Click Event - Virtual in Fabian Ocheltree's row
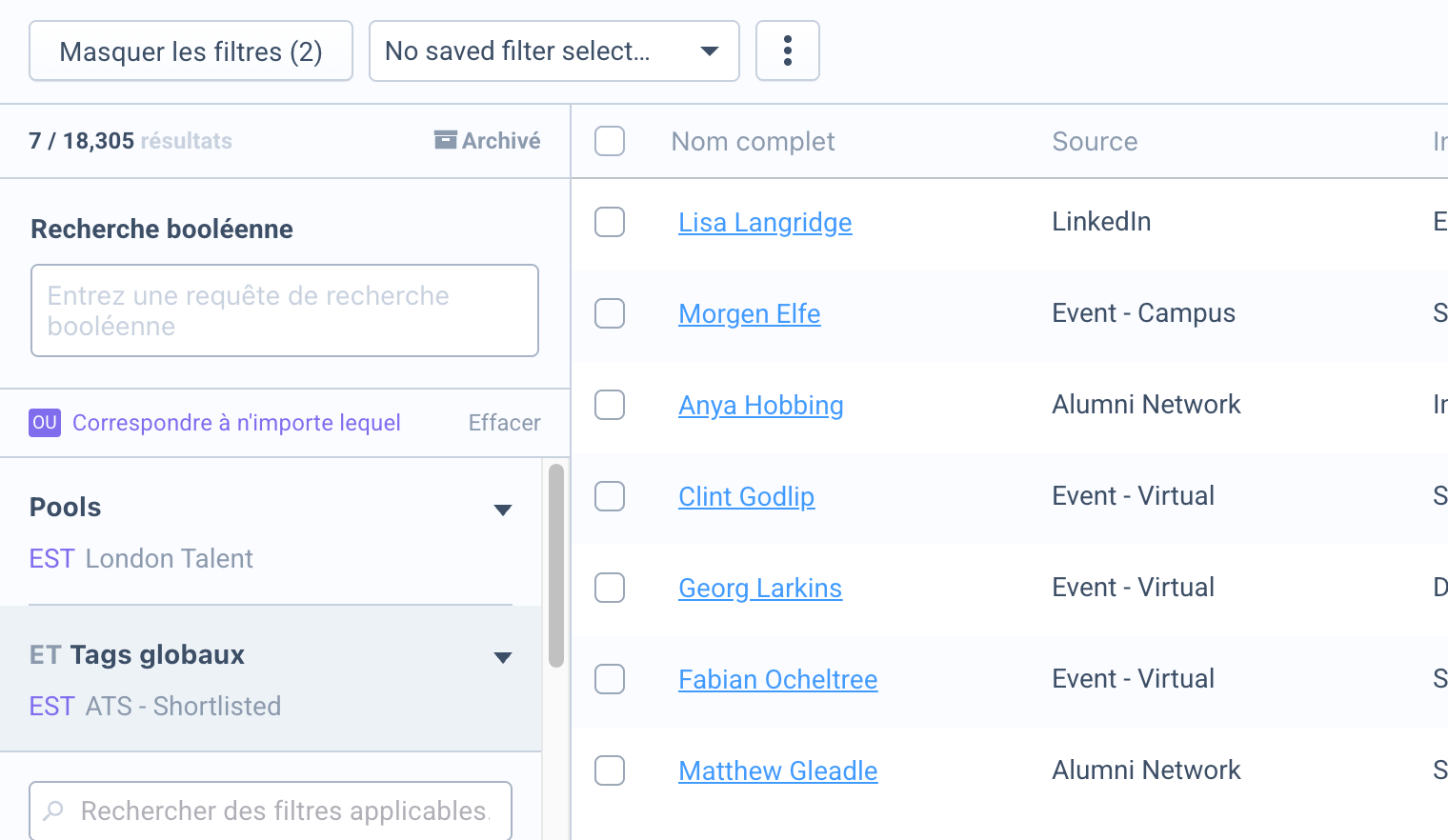1448x840 pixels. click(x=1133, y=678)
